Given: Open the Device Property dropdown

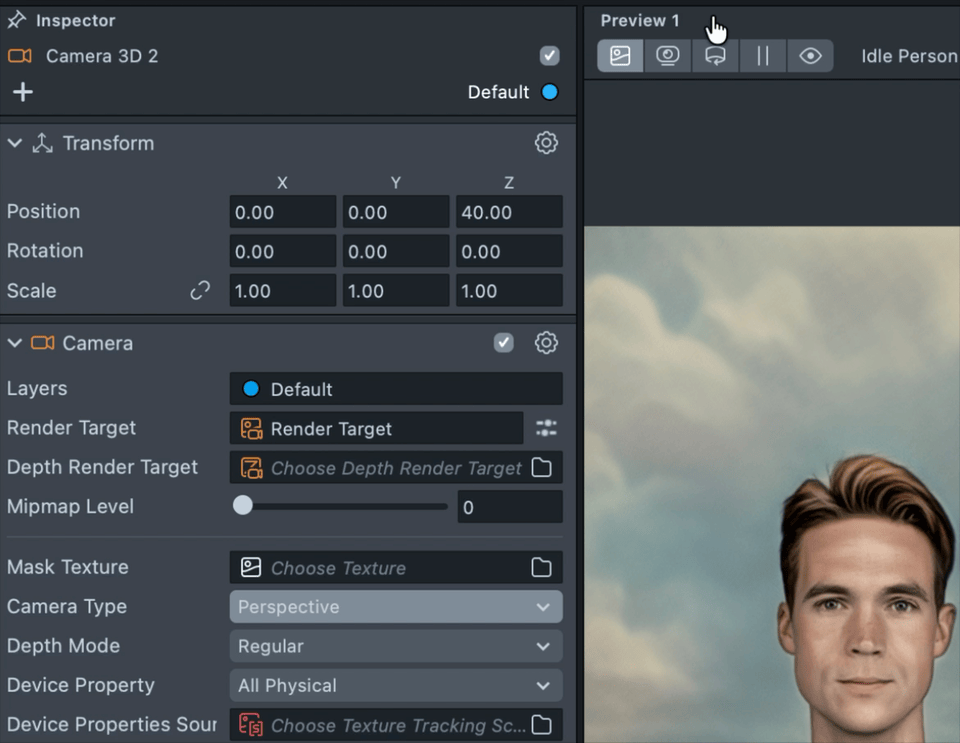Looking at the screenshot, I should (x=395, y=686).
